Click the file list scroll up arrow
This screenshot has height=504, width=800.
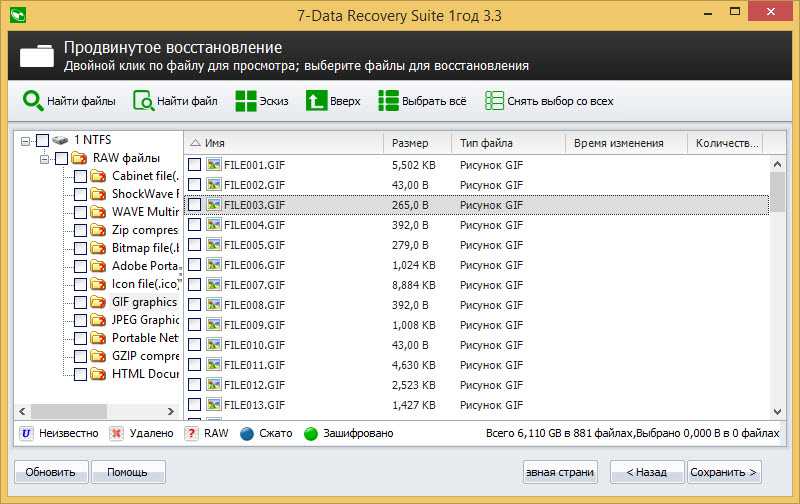[777, 164]
